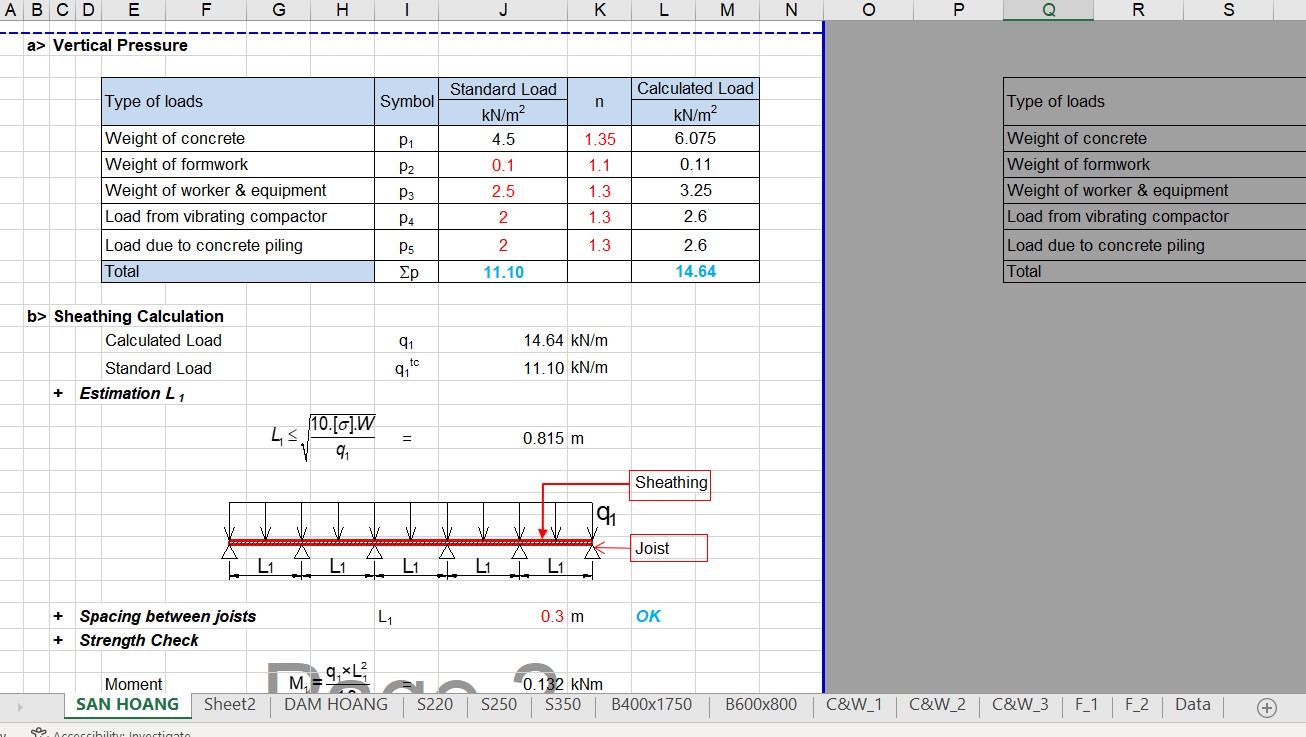Image resolution: width=1306 pixels, height=737 pixels.
Task: Open the SAN HOANG sheet tab
Action: (x=128, y=704)
